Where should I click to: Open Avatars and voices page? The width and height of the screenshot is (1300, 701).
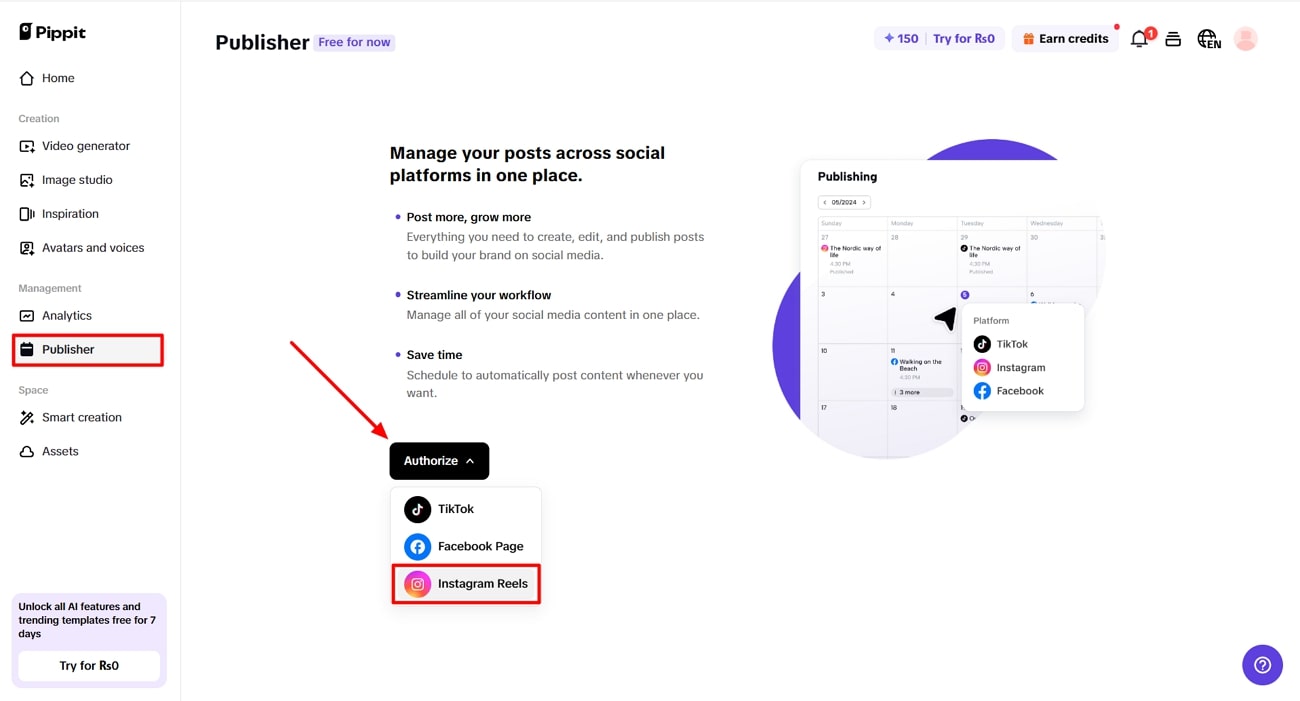[x=92, y=248]
